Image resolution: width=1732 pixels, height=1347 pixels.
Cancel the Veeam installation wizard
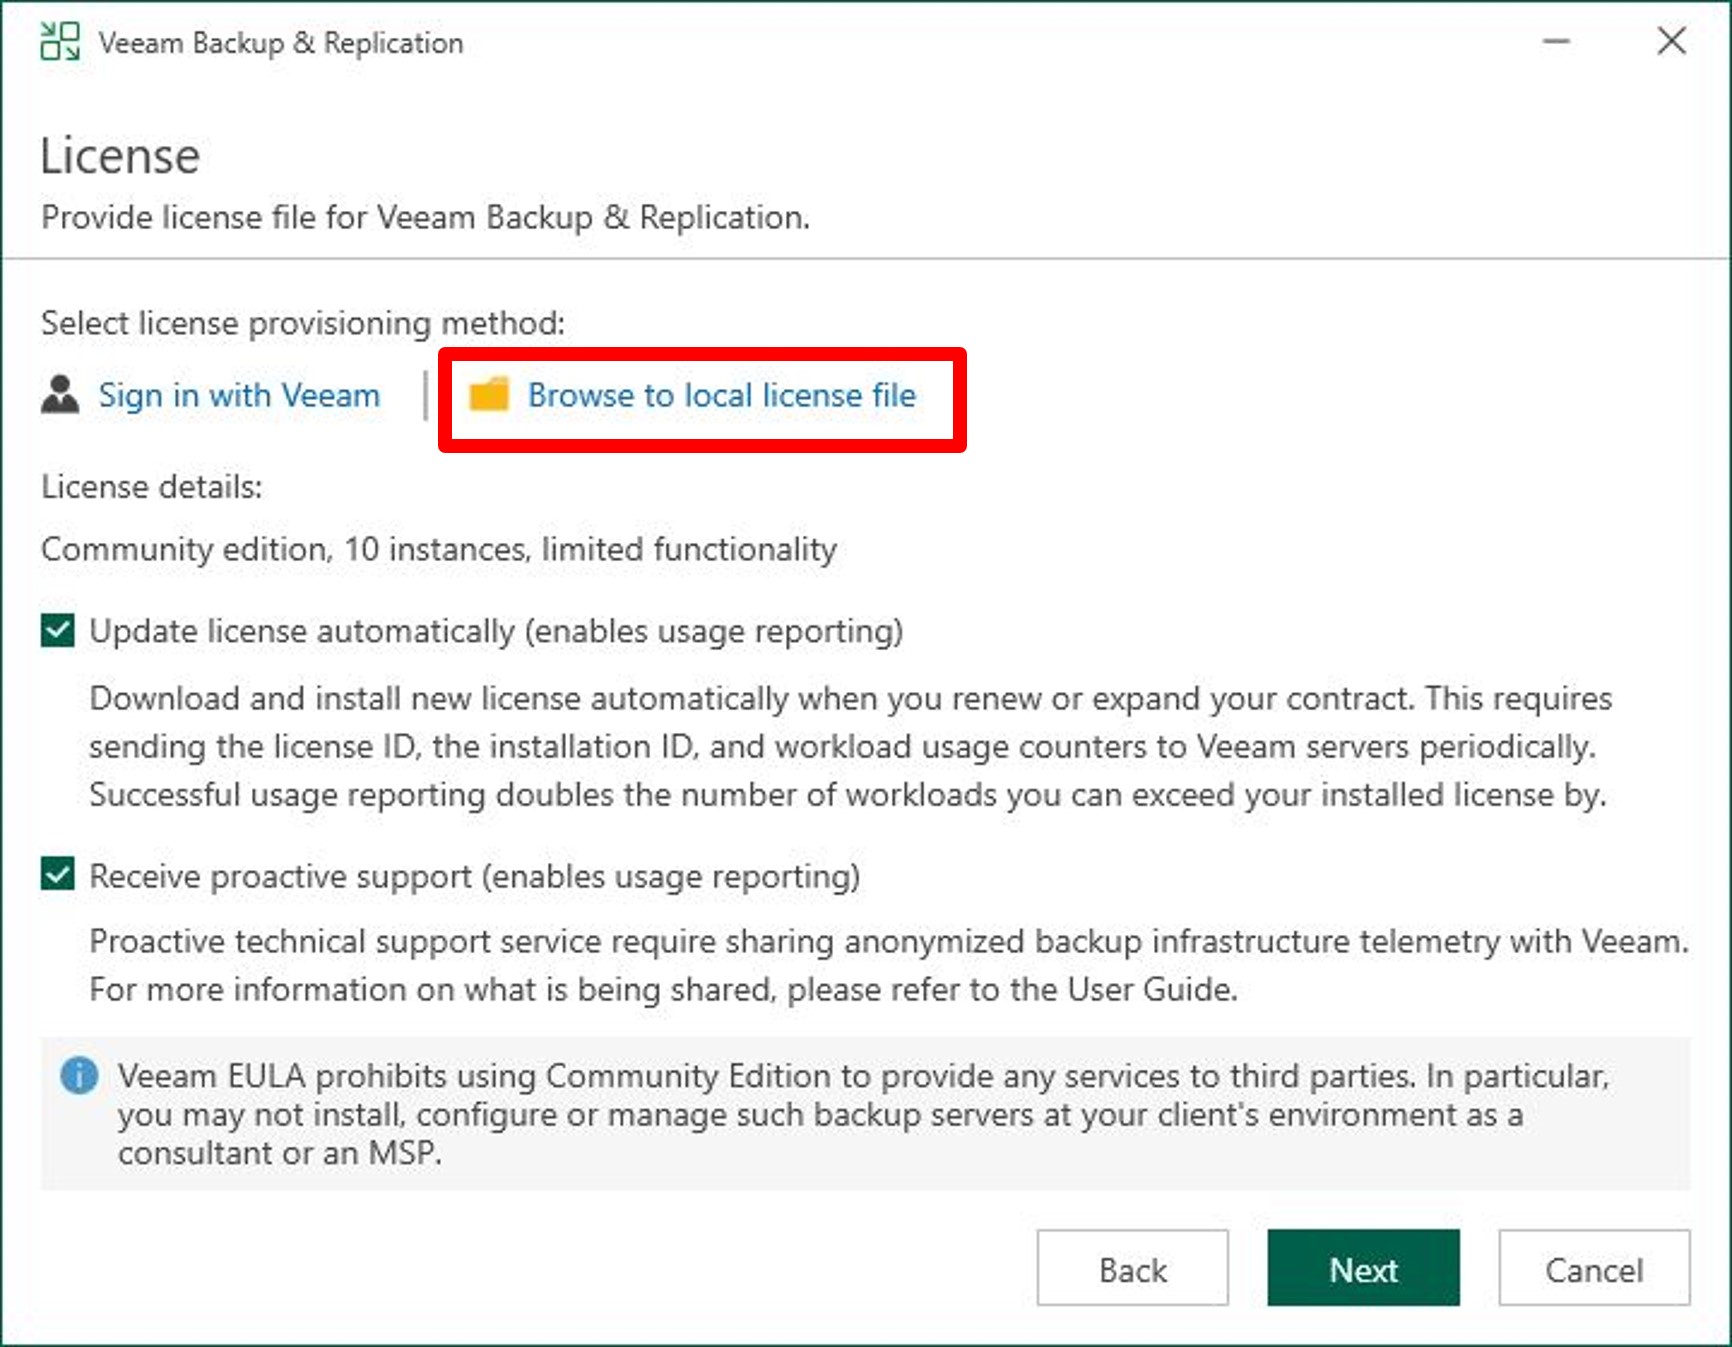pyautogui.click(x=1594, y=1268)
